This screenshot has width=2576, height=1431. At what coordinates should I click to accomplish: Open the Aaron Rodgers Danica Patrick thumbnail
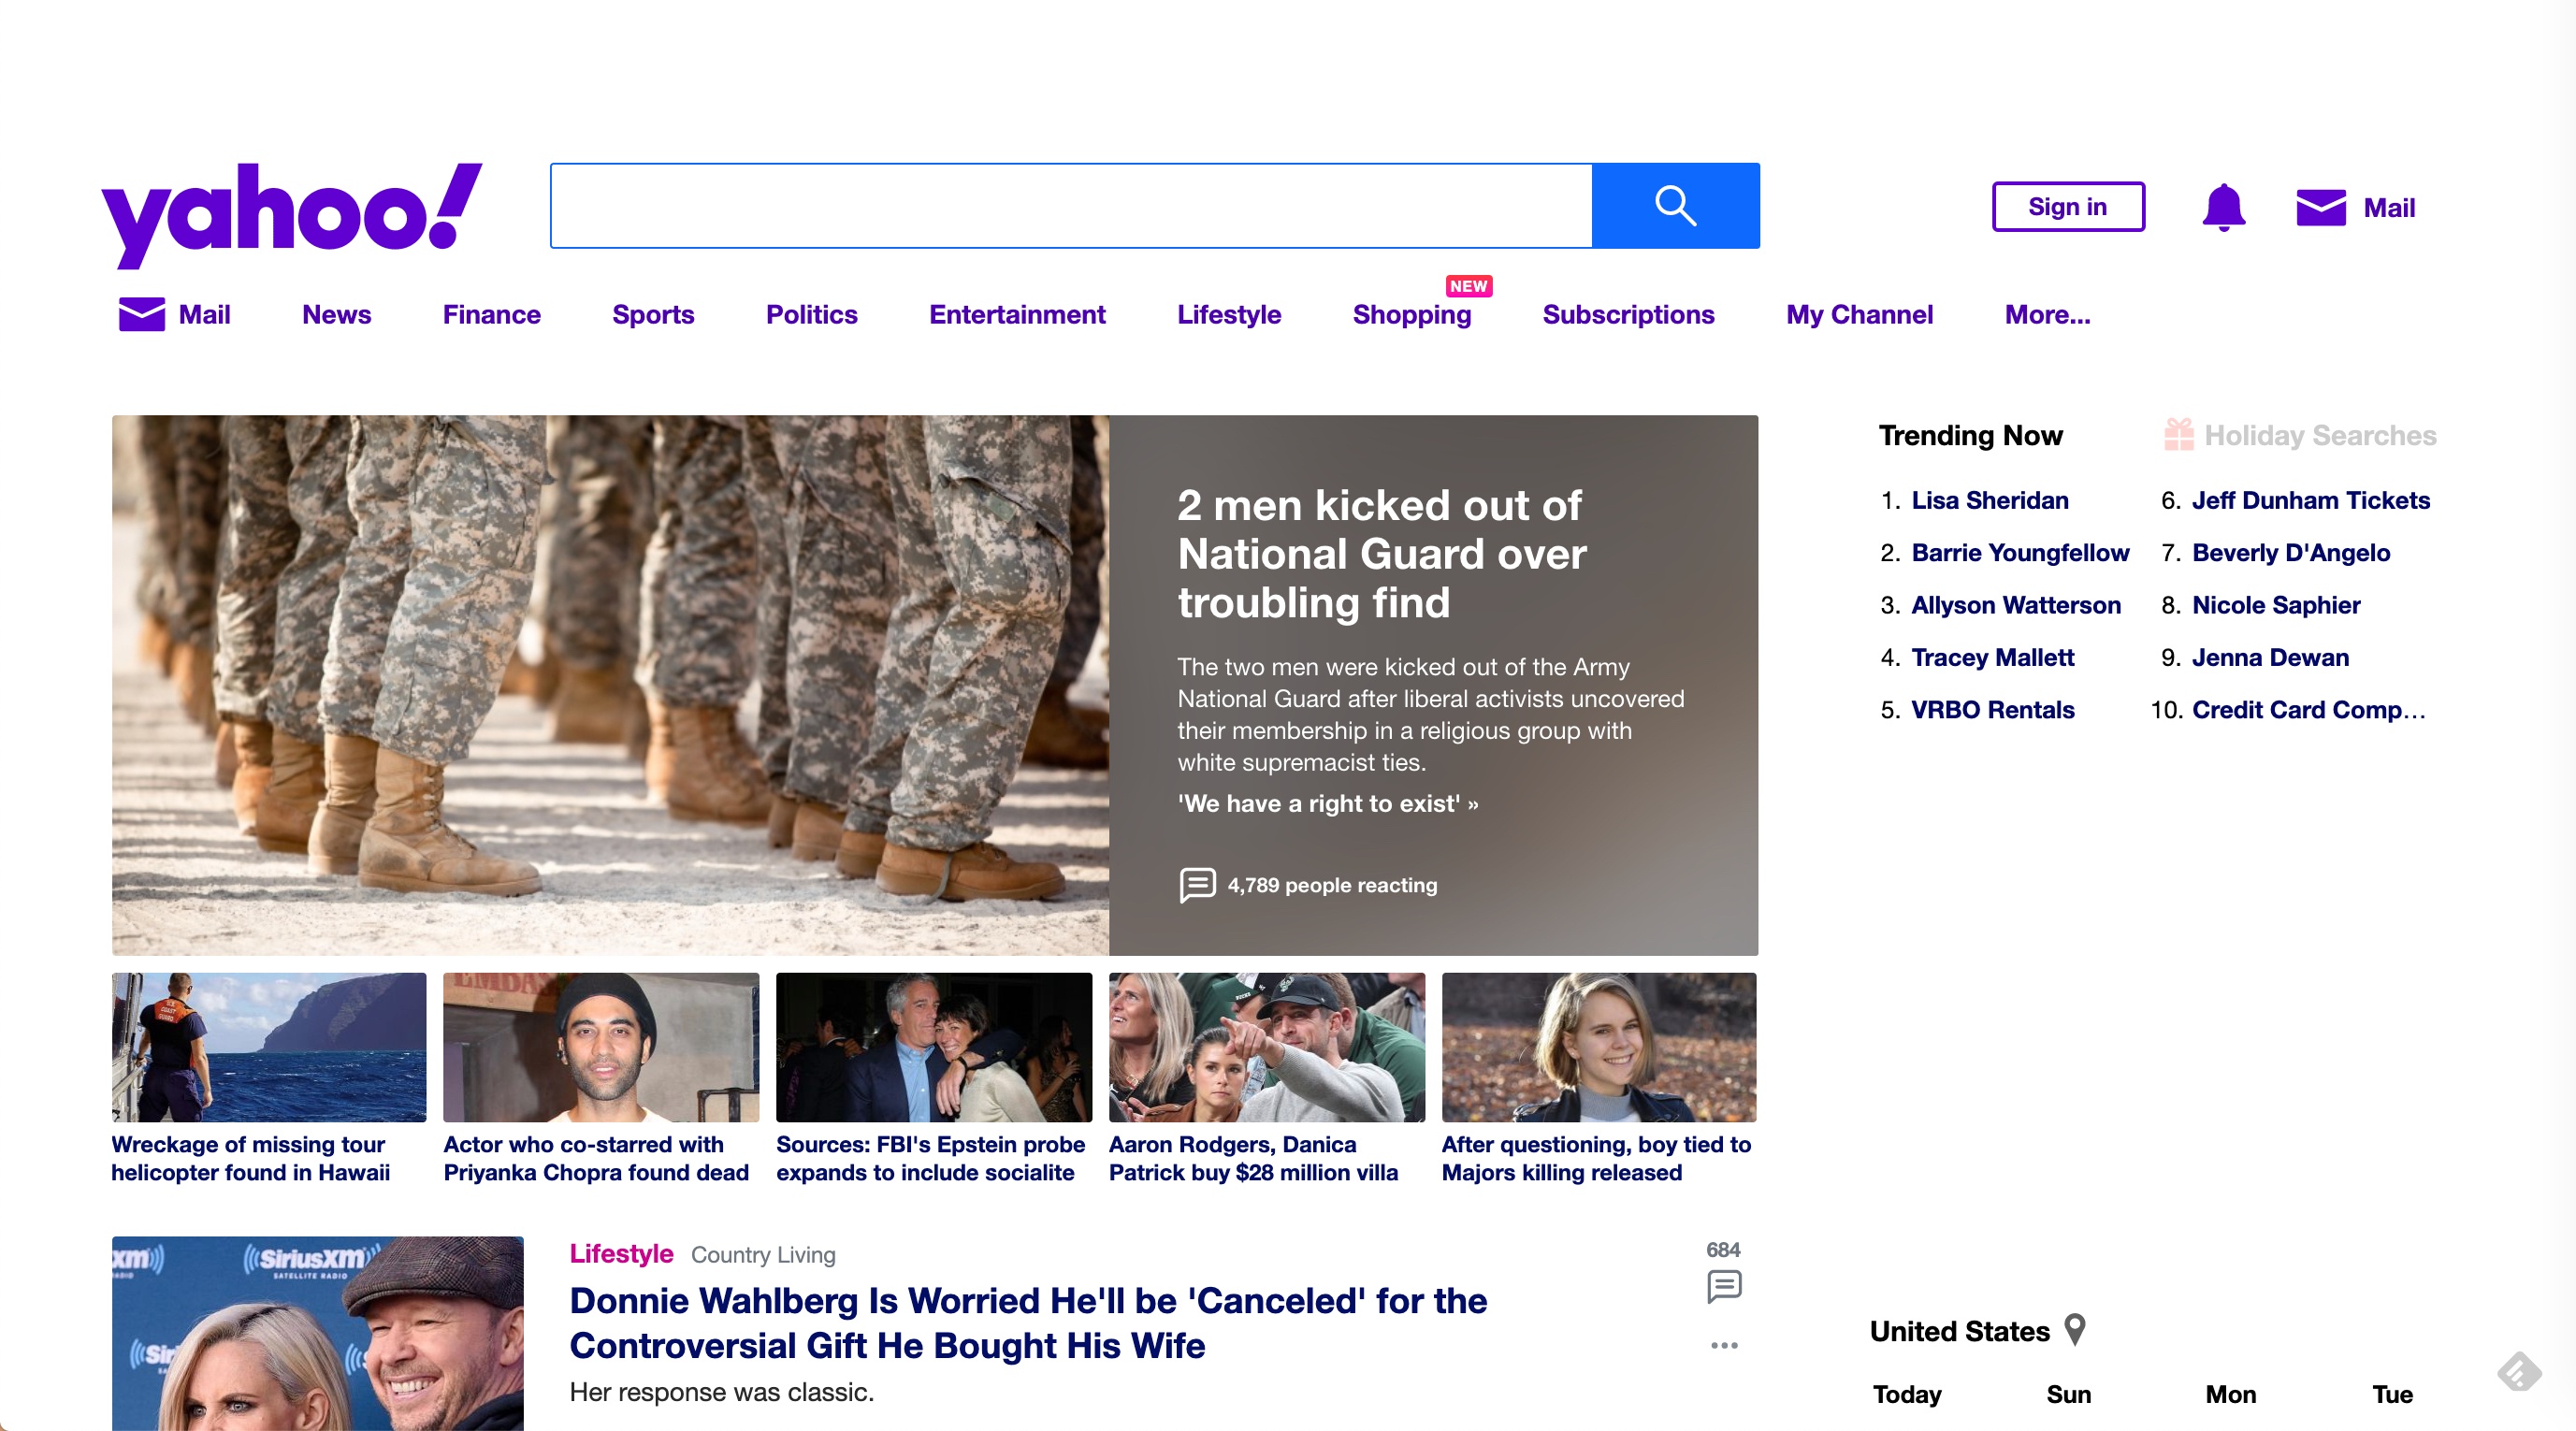pos(1266,1047)
